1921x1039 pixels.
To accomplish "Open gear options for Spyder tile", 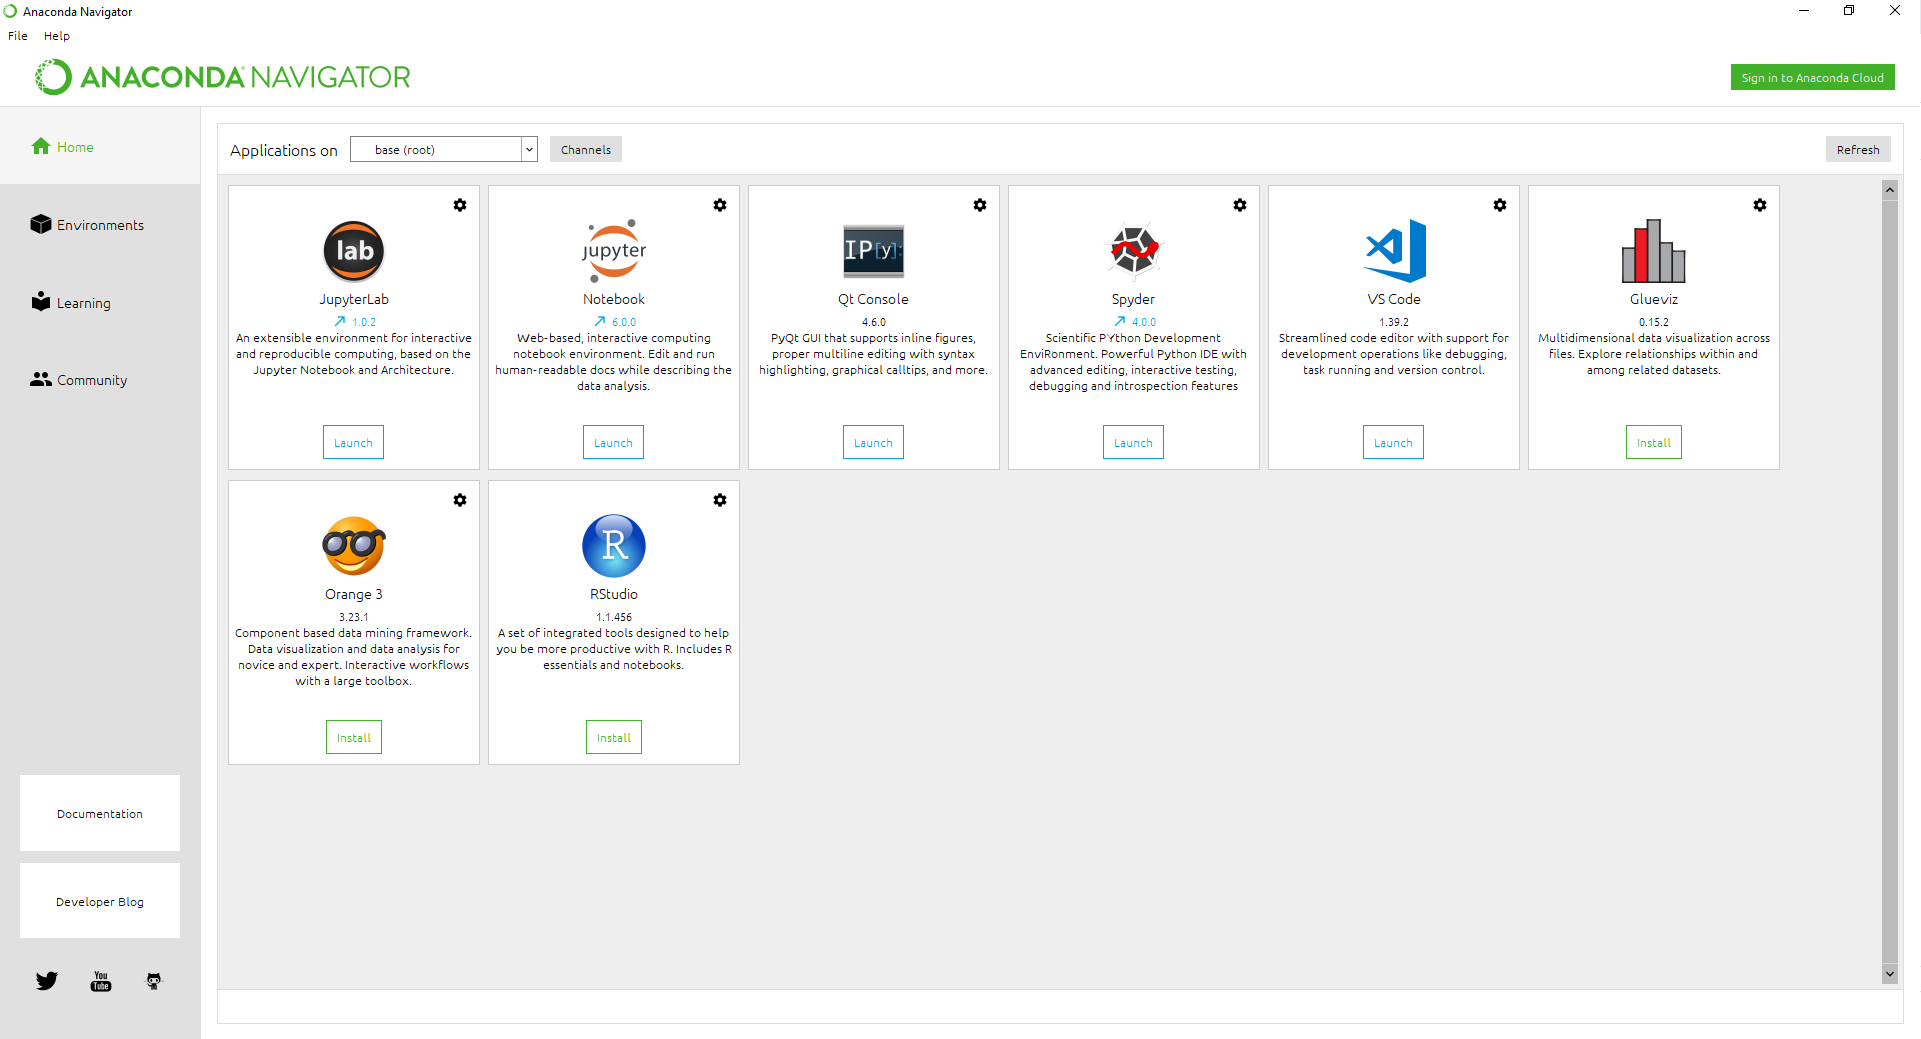I will tap(1240, 205).
